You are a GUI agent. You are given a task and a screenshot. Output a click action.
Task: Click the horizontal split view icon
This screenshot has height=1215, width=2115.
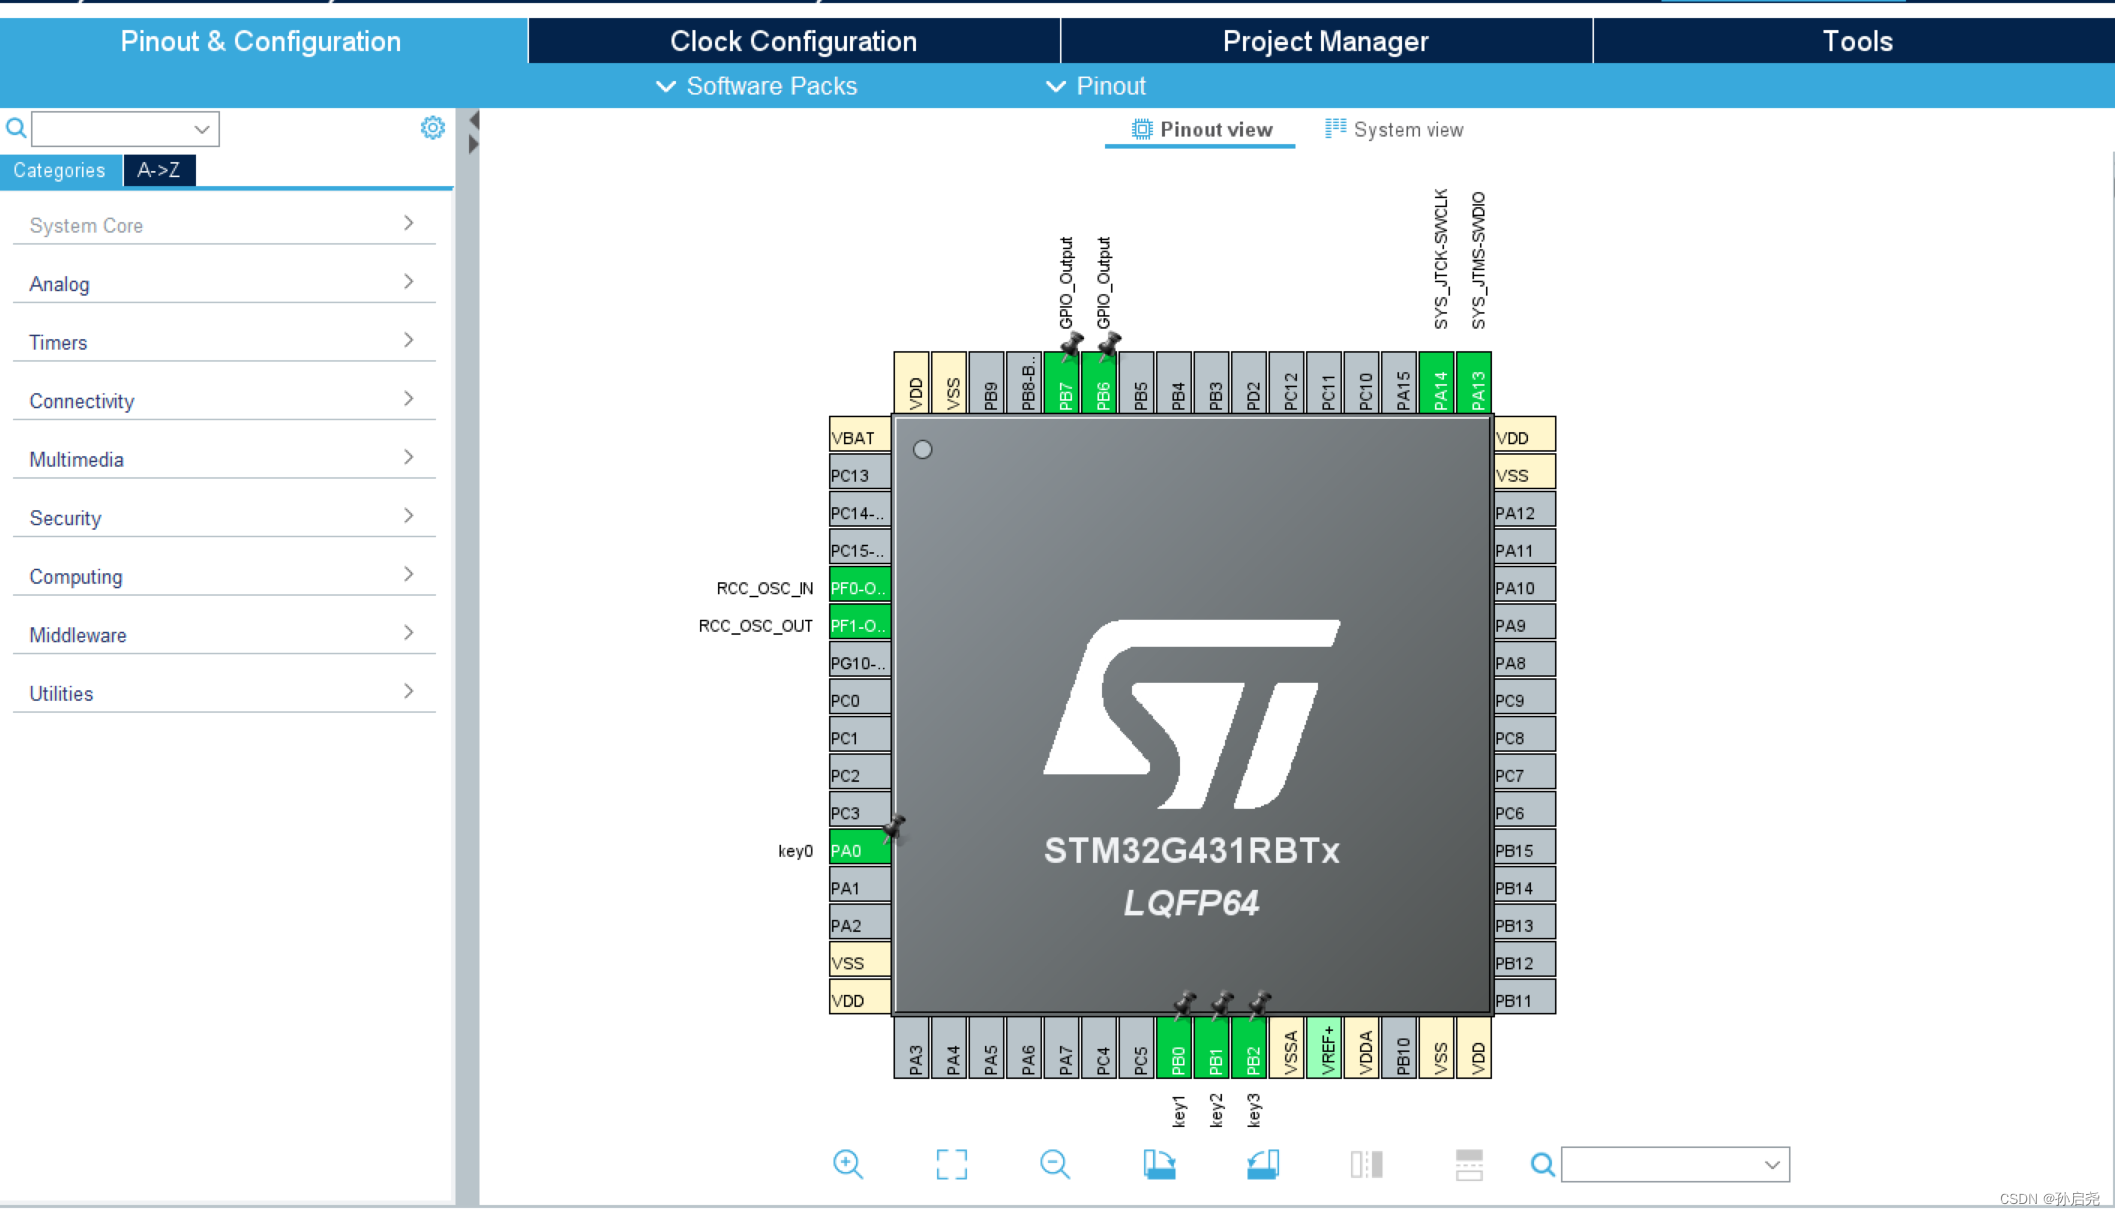1468,1164
